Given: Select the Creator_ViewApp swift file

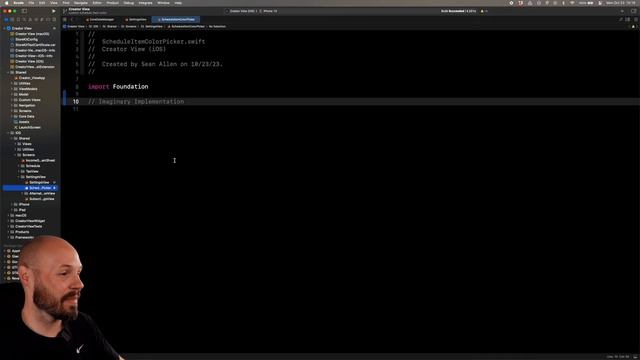Looking at the screenshot, I should [x=30, y=78].
